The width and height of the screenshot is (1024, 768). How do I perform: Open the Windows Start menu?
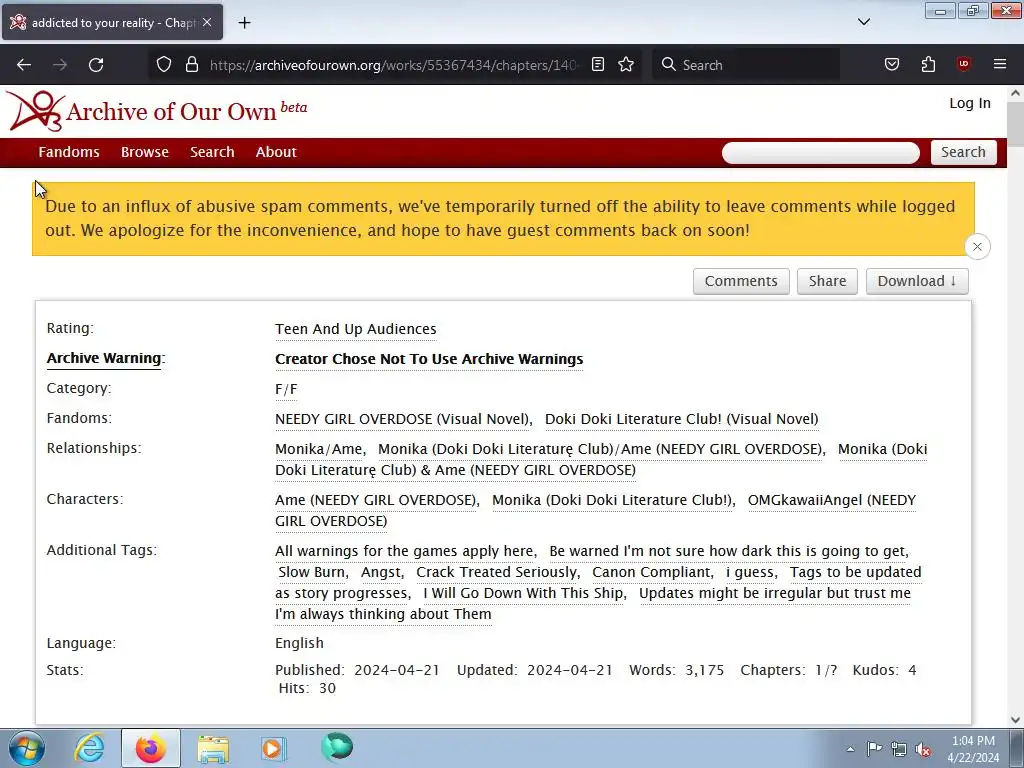coord(27,748)
